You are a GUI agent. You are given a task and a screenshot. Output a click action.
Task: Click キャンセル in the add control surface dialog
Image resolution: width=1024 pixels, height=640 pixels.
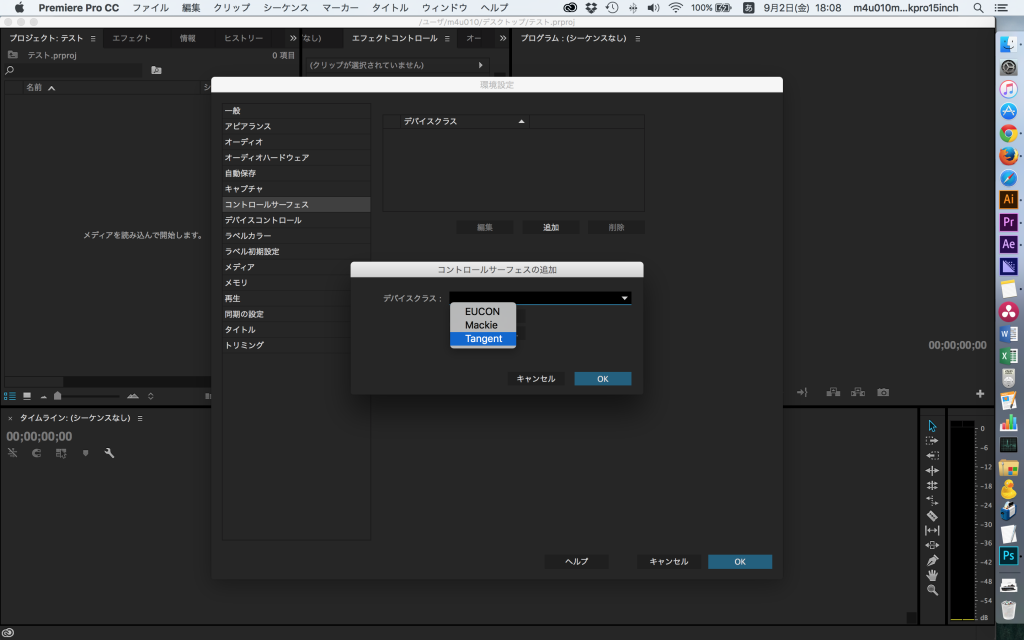[535, 379]
